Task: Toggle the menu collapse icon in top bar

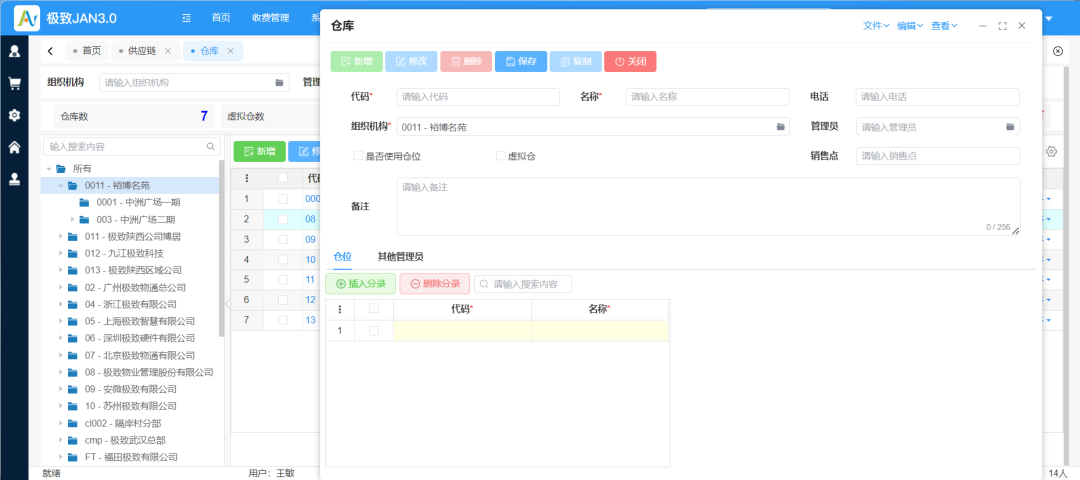Action: point(186,18)
